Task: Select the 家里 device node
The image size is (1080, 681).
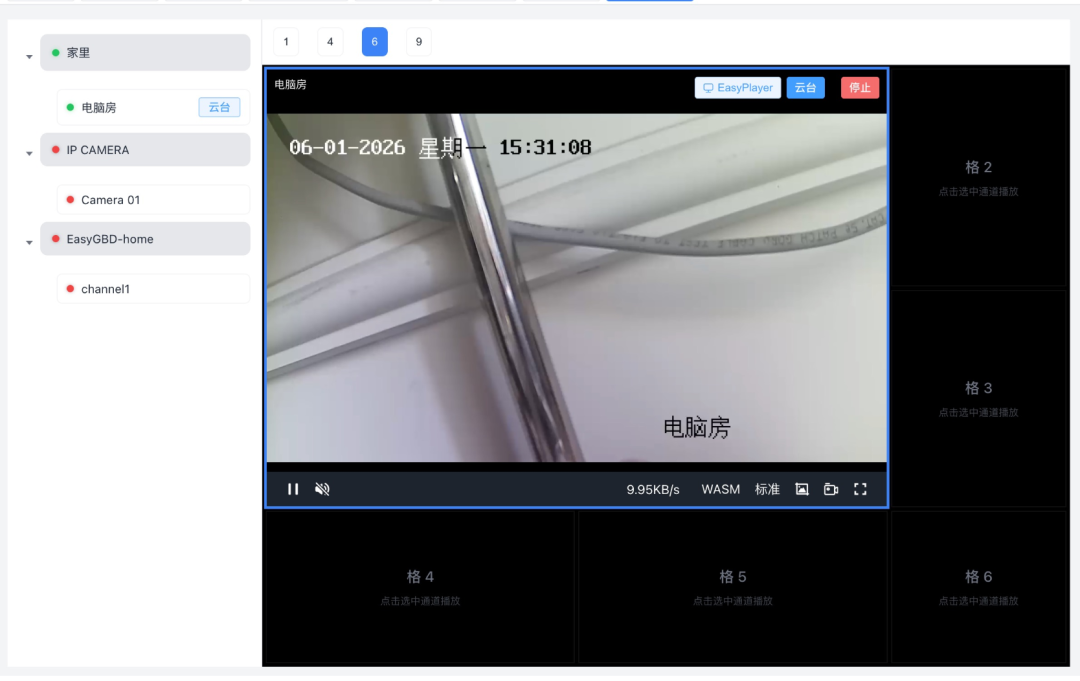Action: point(145,52)
